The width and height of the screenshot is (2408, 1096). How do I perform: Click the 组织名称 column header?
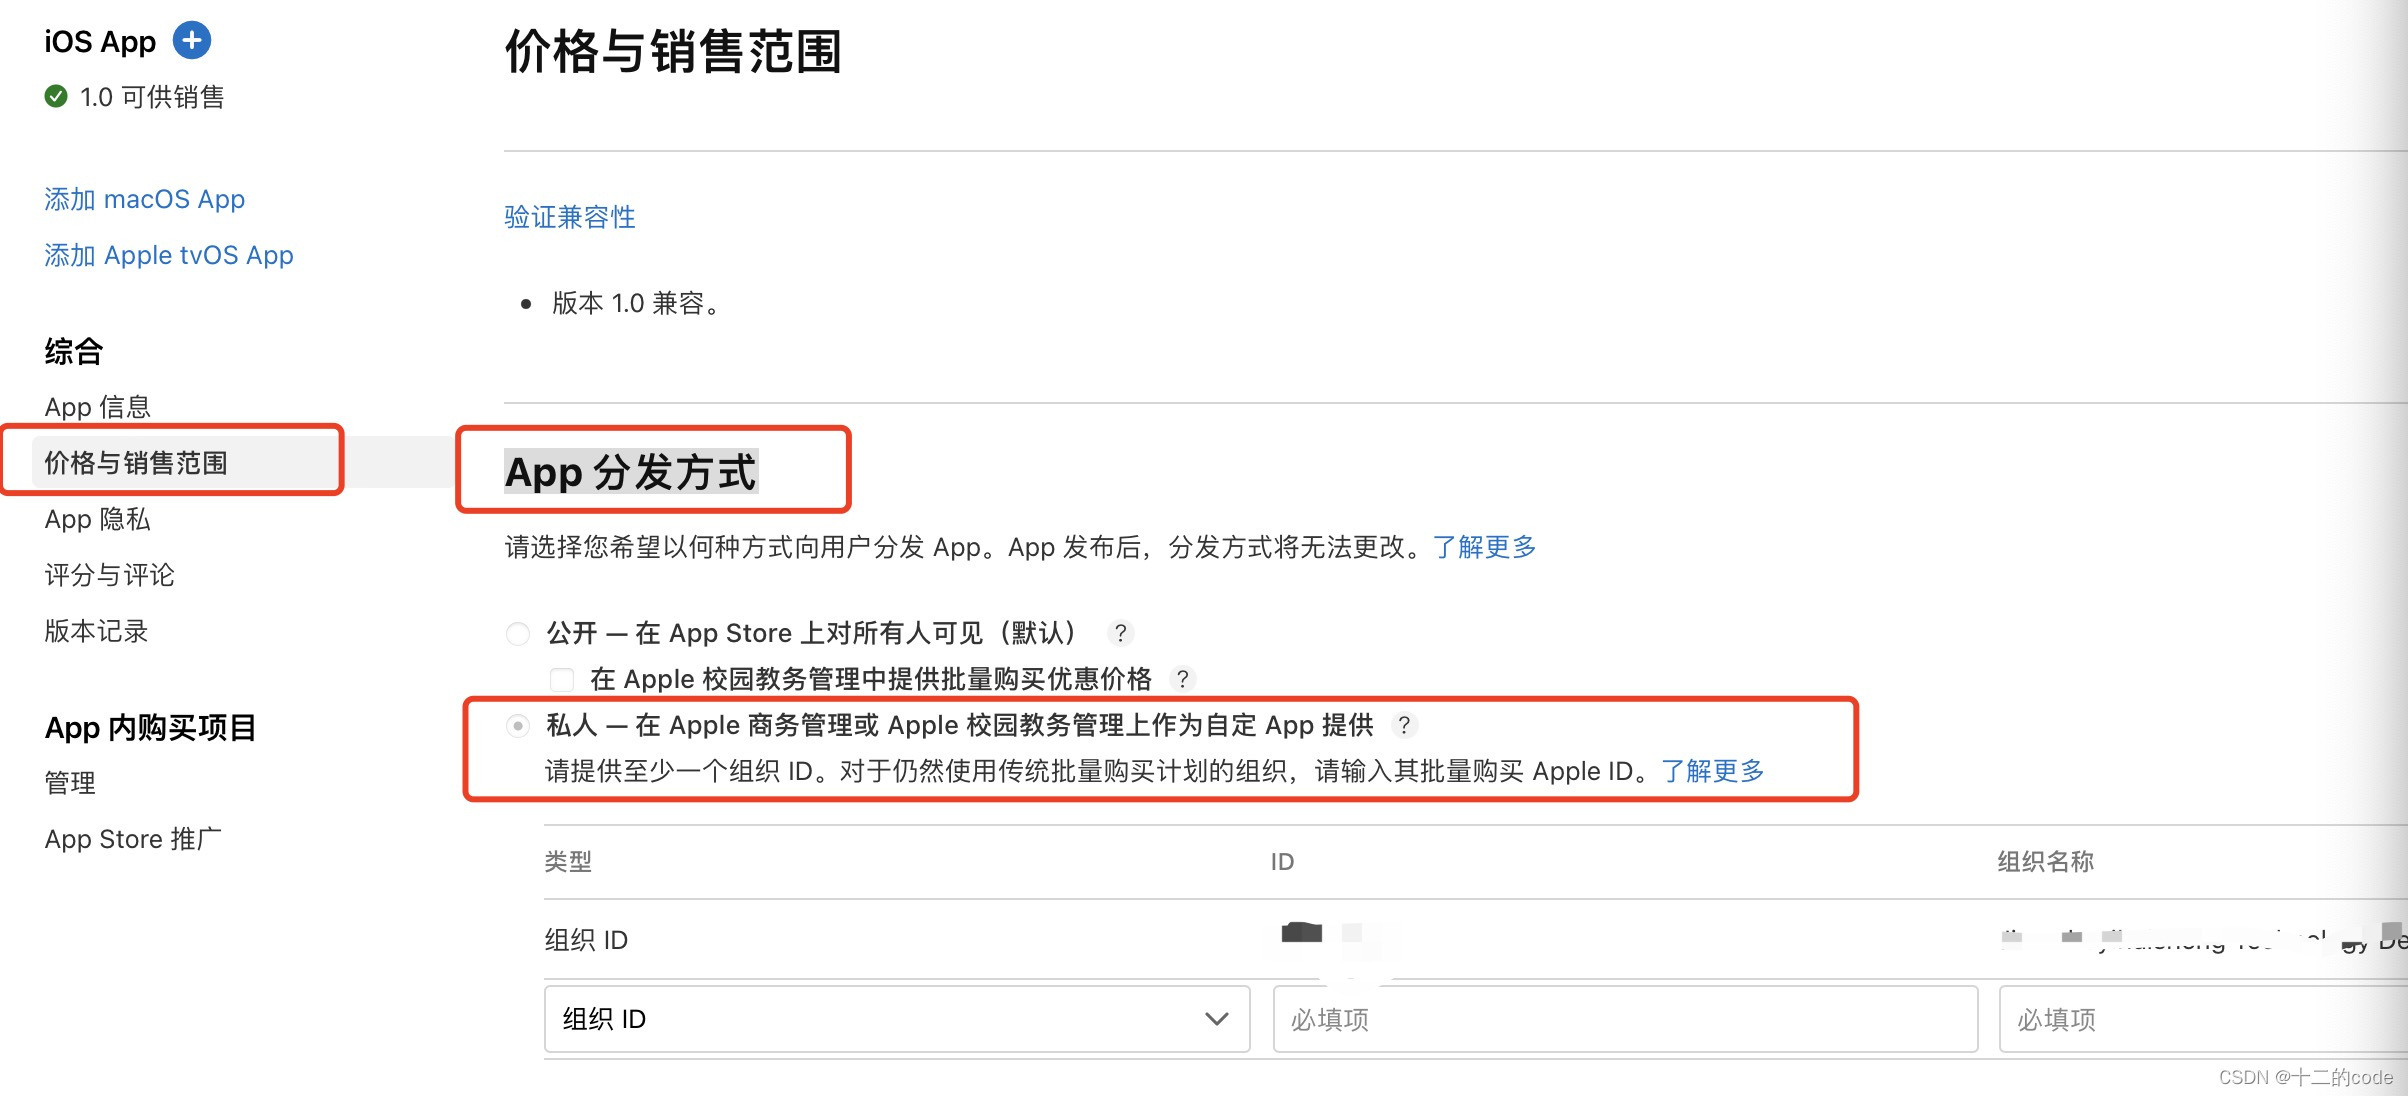pos(2045,861)
